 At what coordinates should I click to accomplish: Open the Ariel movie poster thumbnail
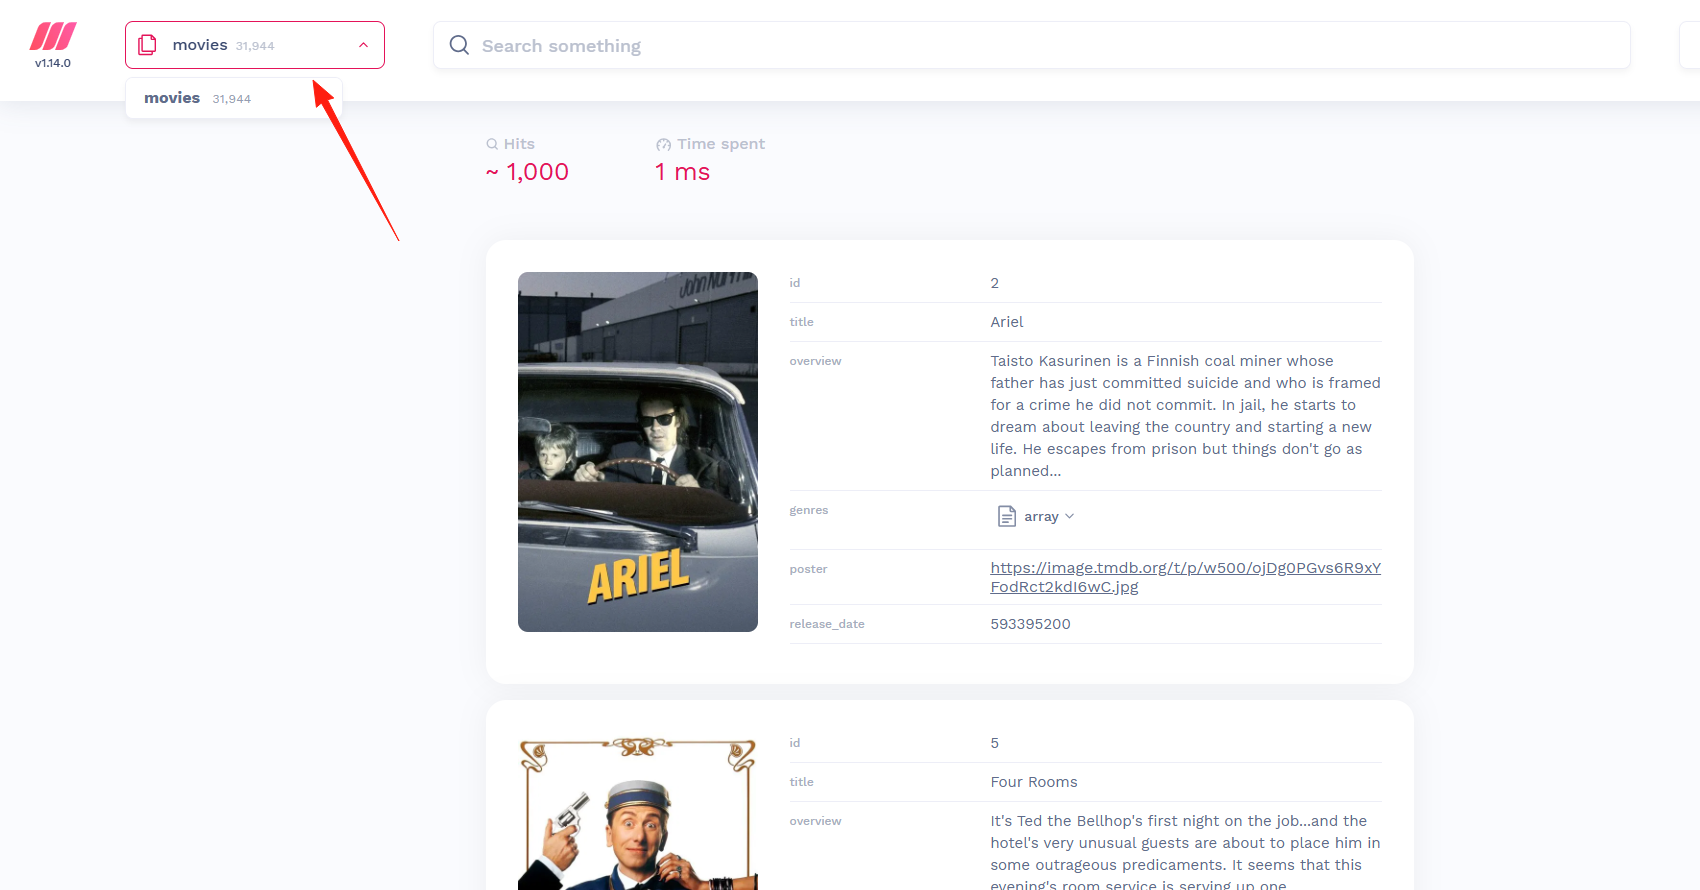click(x=638, y=452)
